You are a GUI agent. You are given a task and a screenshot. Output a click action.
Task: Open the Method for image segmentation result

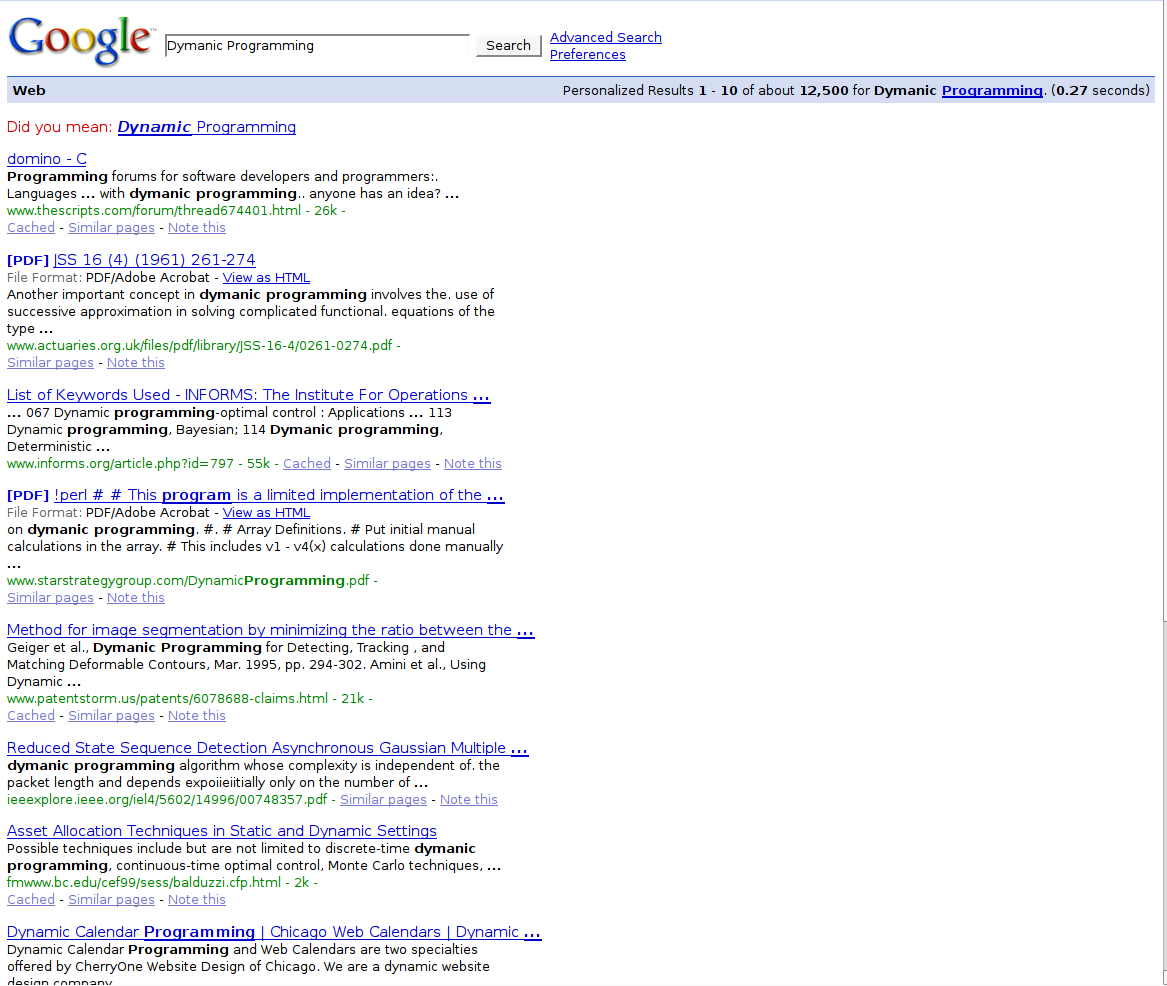tap(271, 630)
